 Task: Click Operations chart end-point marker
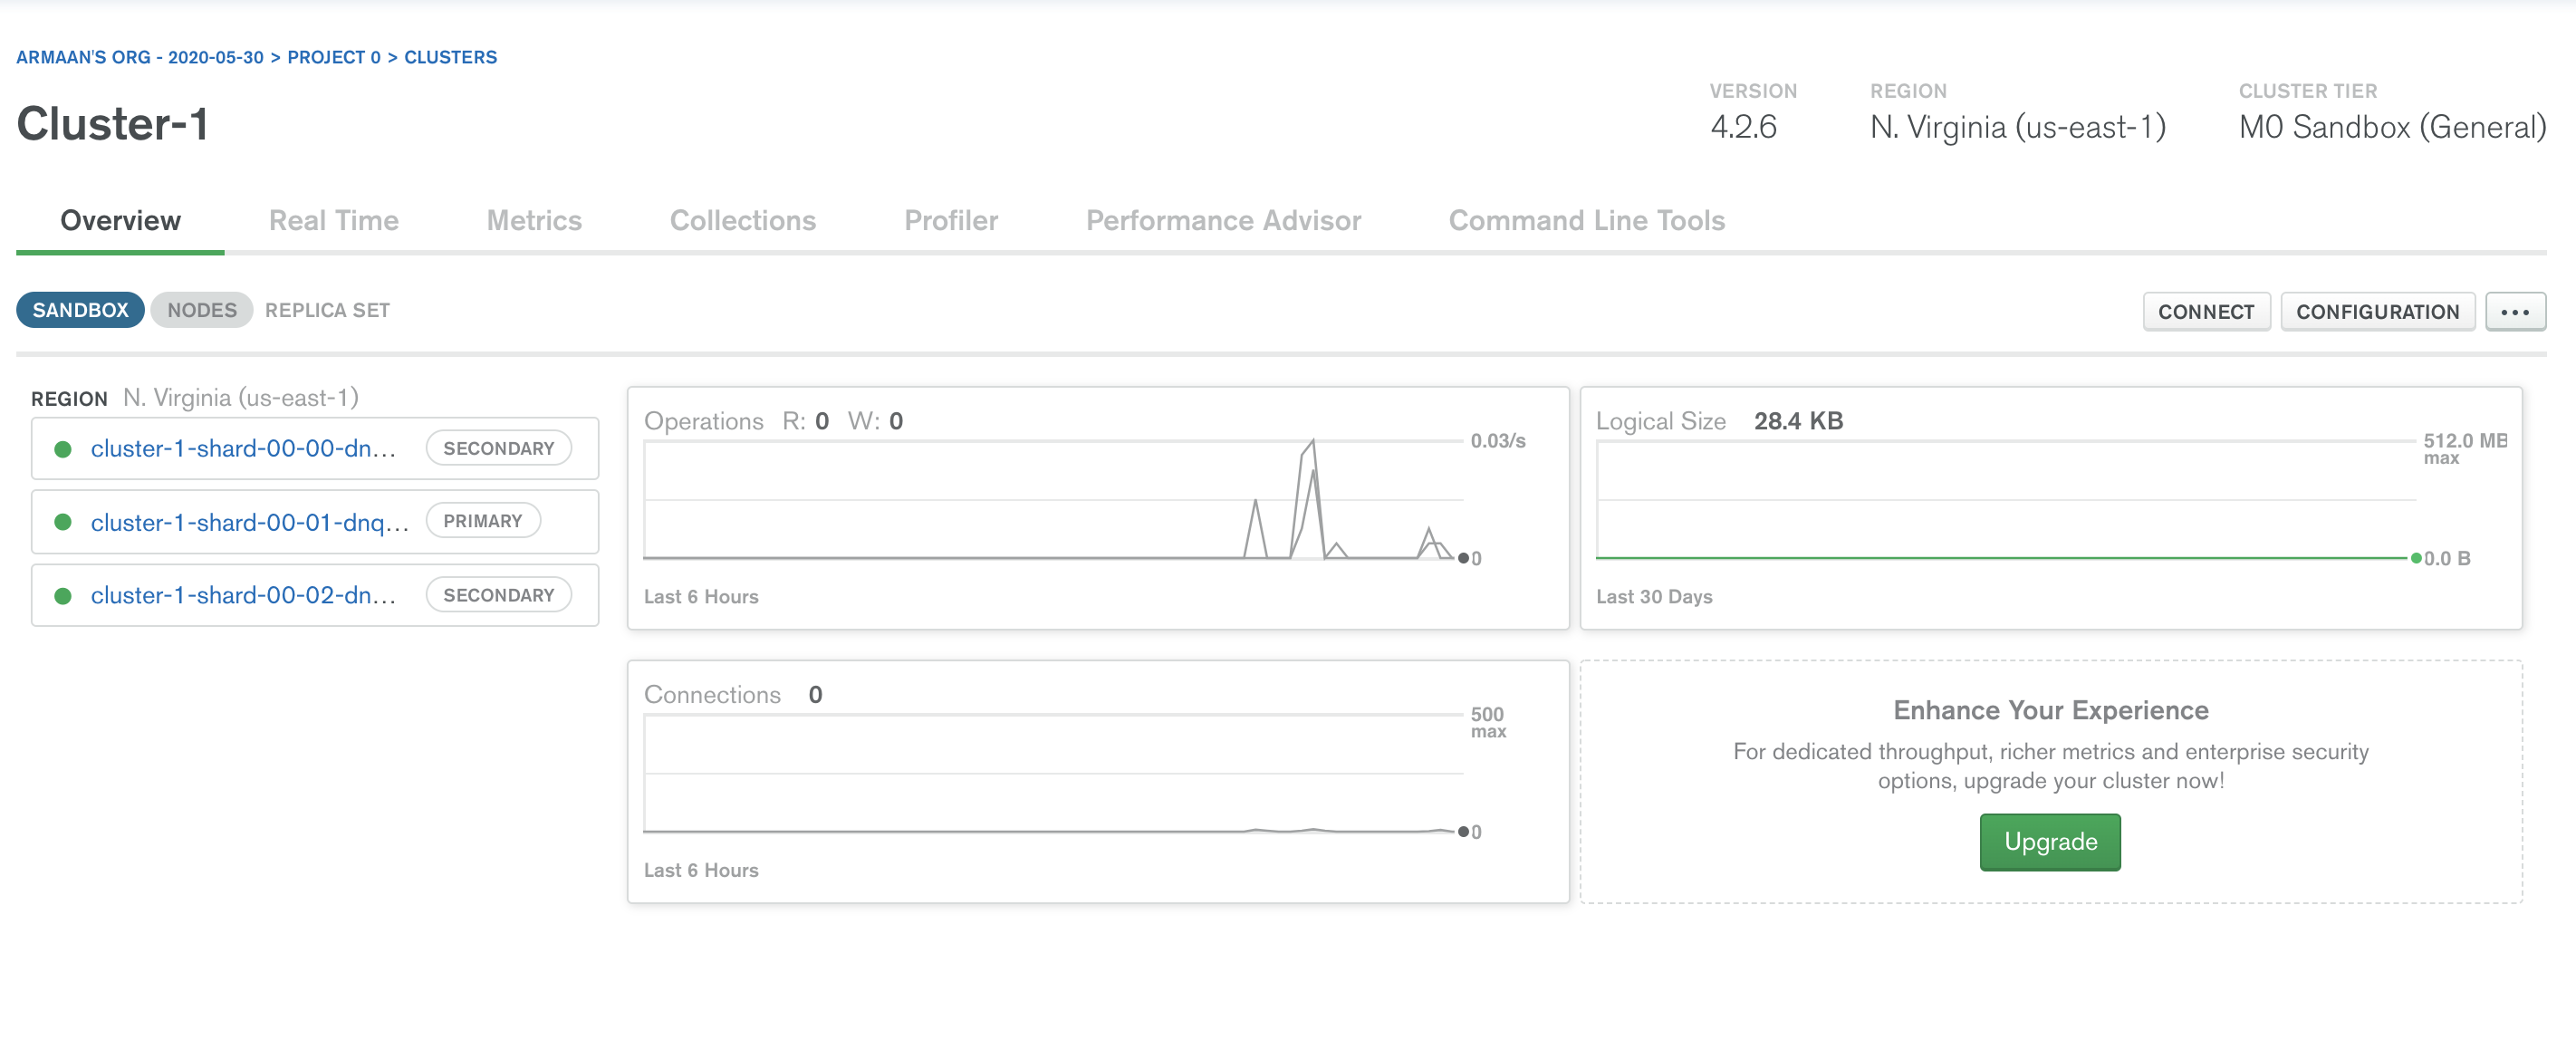pyautogui.click(x=1463, y=558)
